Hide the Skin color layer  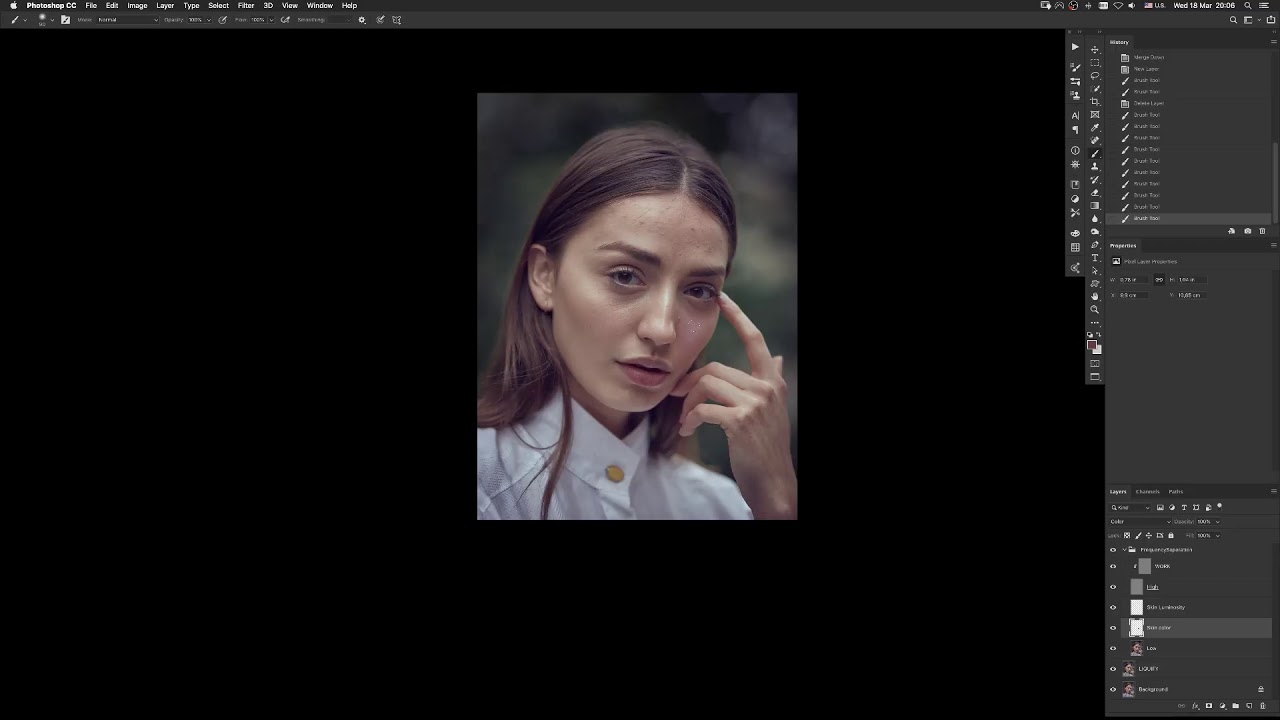coord(1113,628)
